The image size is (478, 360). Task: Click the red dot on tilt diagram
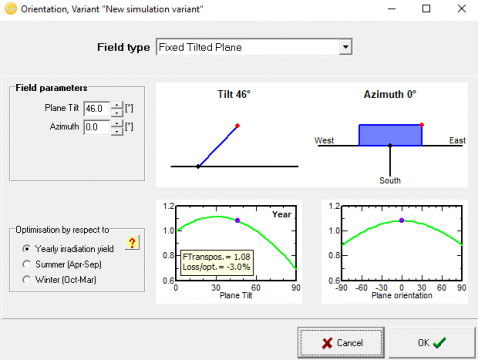tap(237, 126)
